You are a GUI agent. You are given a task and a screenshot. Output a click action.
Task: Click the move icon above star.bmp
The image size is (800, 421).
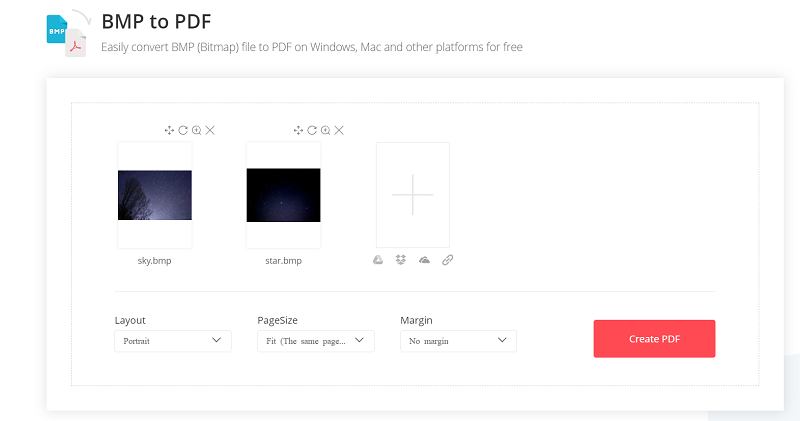(298, 130)
